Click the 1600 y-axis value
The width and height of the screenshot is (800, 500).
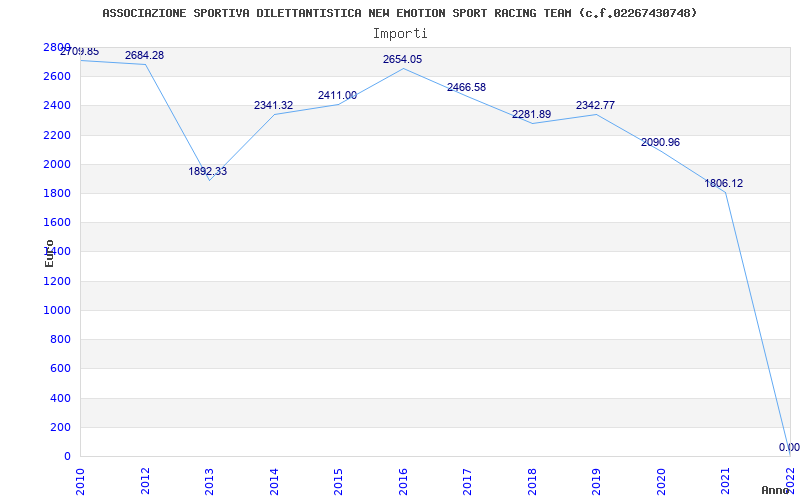pyautogui.click(x=57, y=222)
